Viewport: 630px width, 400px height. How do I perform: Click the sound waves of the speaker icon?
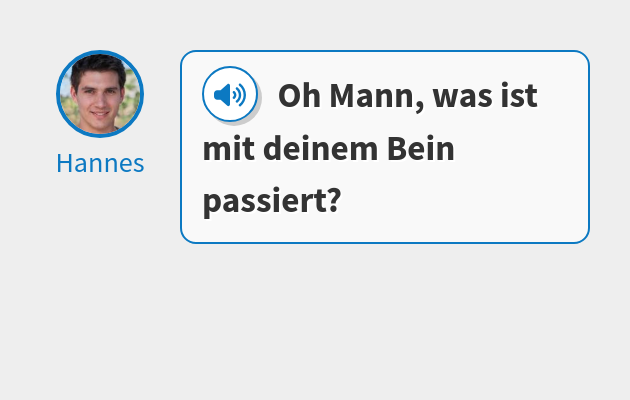tap(239, 95)
